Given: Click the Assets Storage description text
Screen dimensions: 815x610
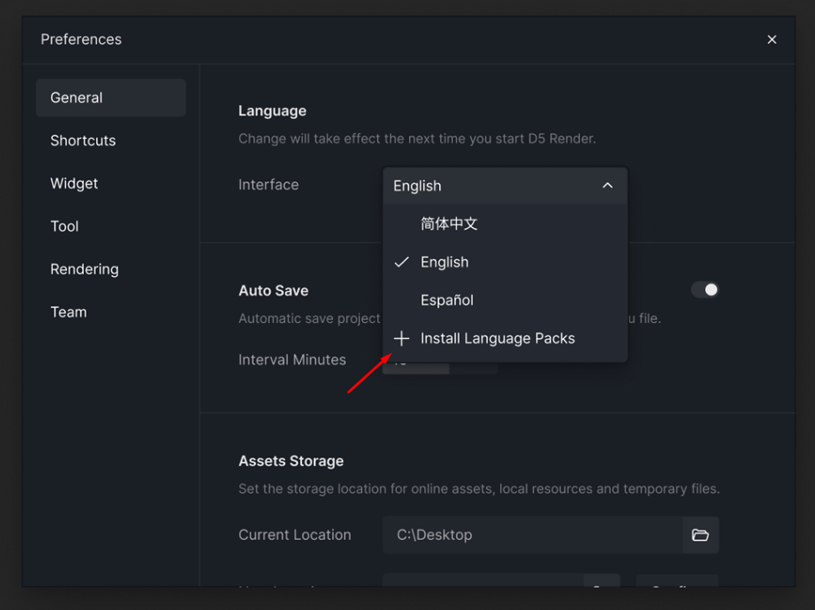Looking at the screenshot, I should pyautogui.click(x=479, y=489).
